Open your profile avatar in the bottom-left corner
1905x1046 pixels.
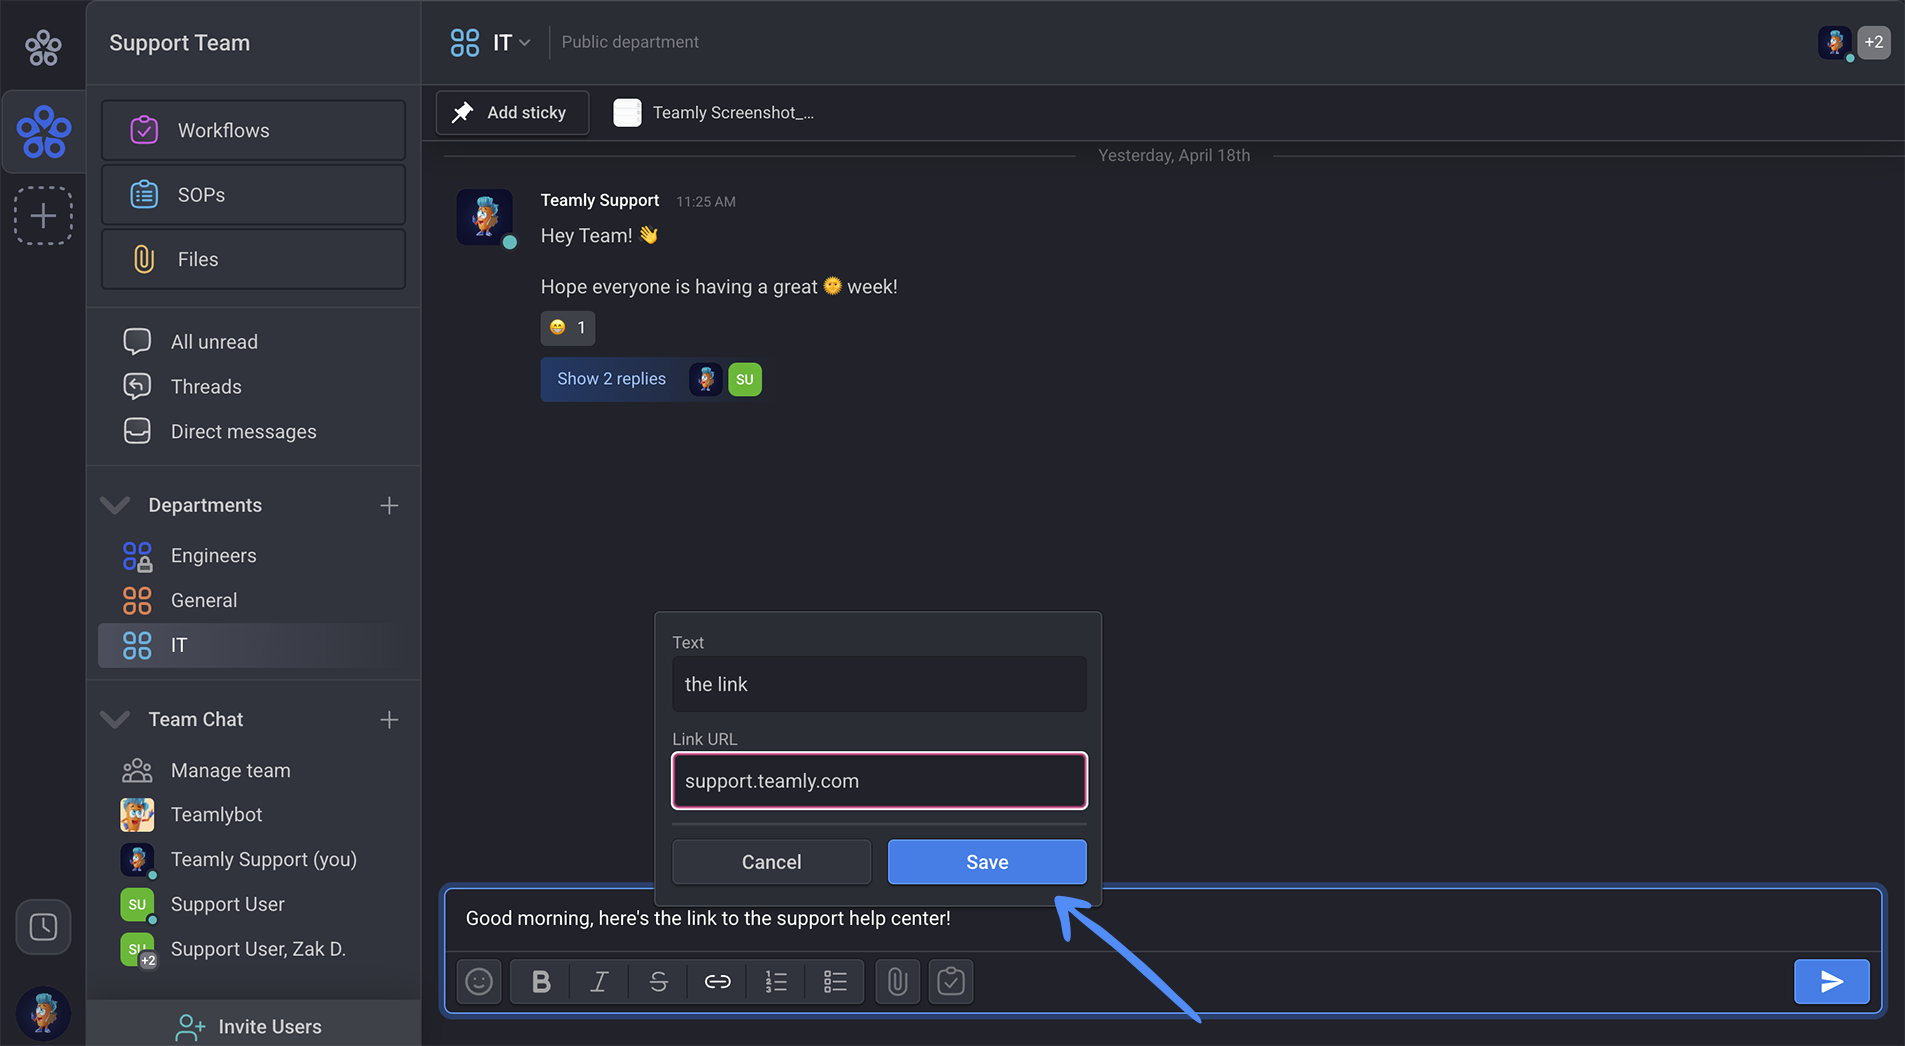coord(43,1014)
